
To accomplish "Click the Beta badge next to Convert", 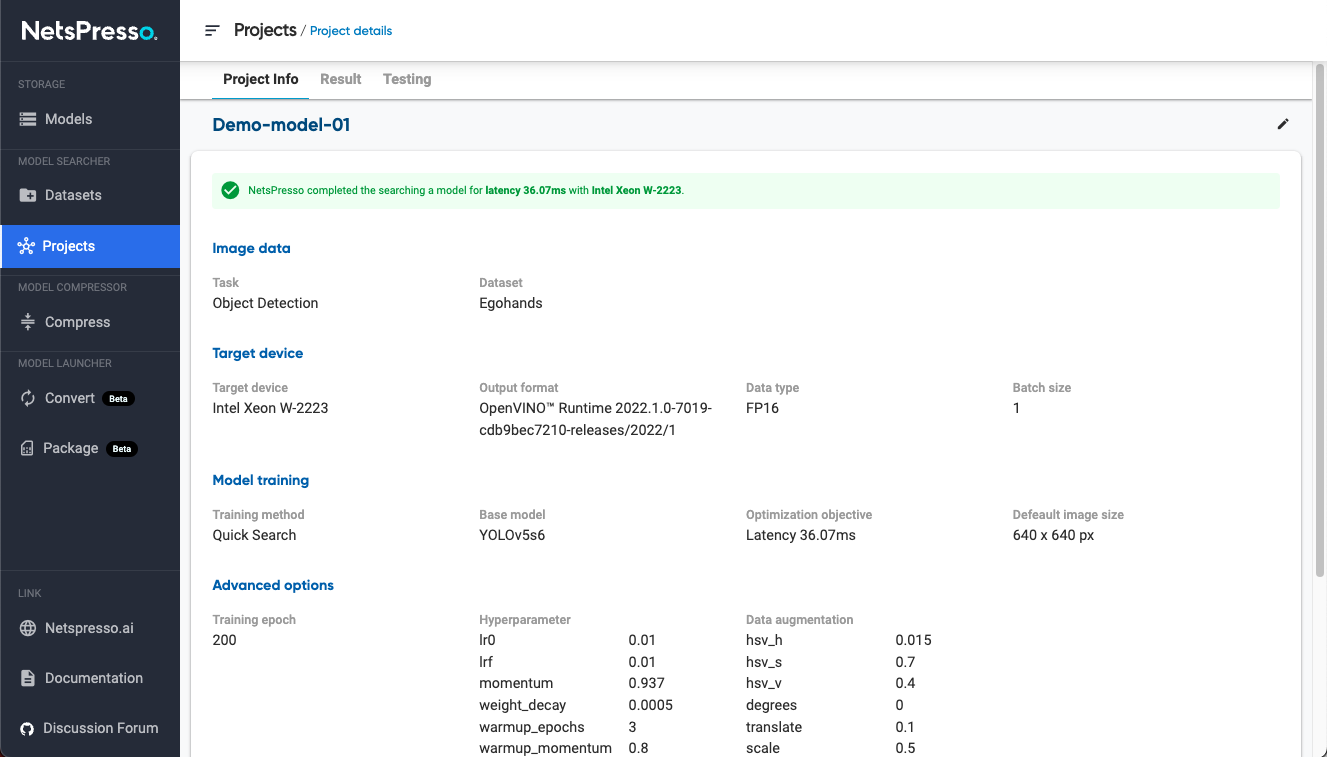I will point(118,398).
